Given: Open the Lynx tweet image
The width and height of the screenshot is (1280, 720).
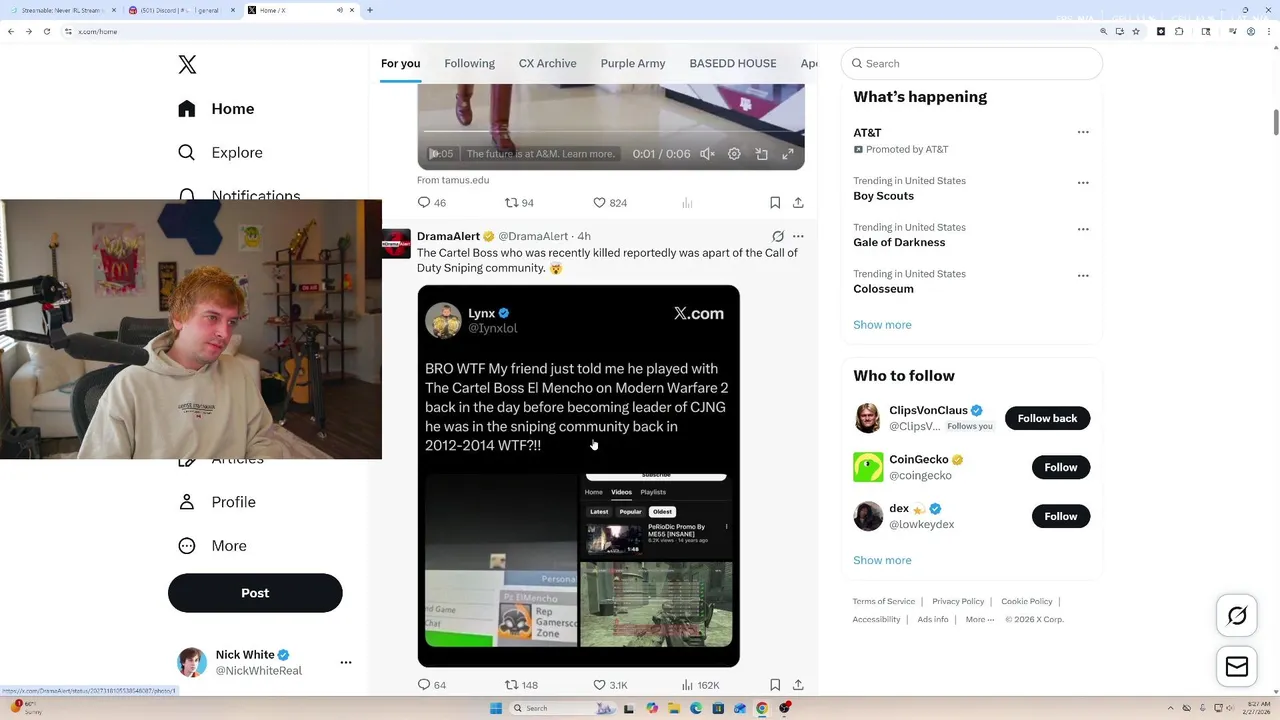Looking at the screenshot, I should [578, 476].
